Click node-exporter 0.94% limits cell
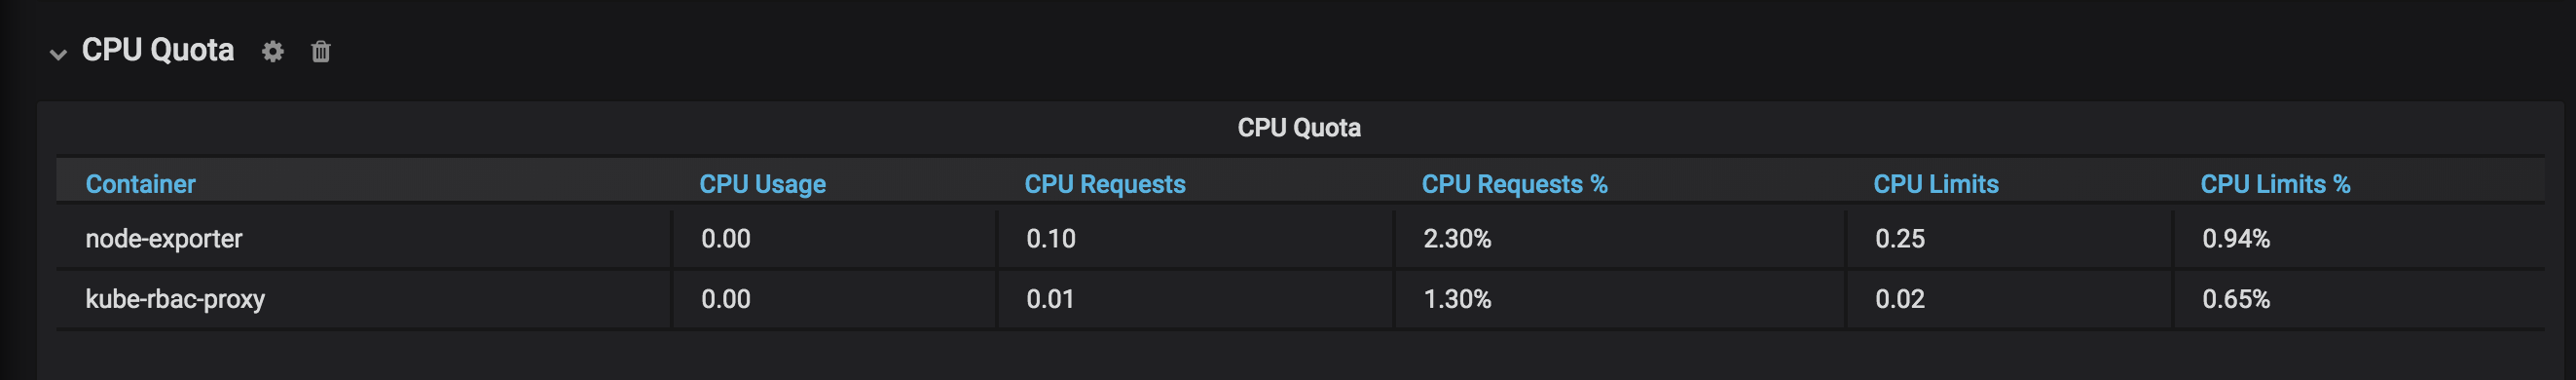 pyautogui.click(x=2360, y=238)
